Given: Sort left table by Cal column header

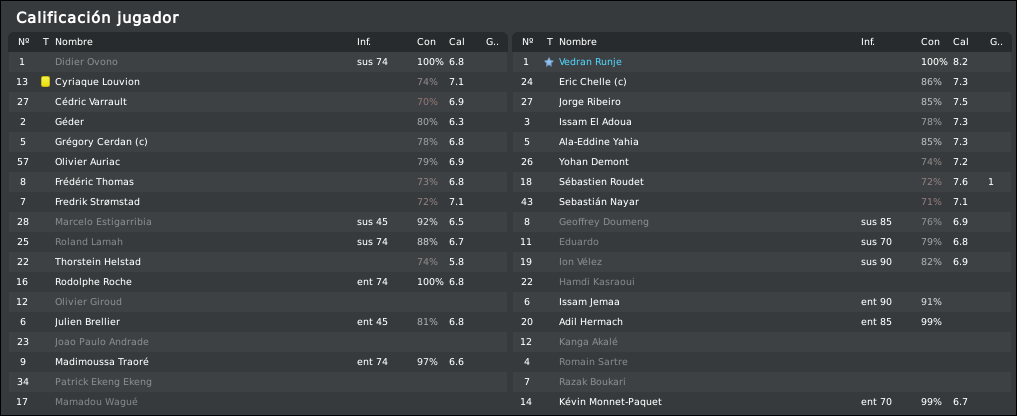Looking at the screenshot, I should [x=457, y=42].
